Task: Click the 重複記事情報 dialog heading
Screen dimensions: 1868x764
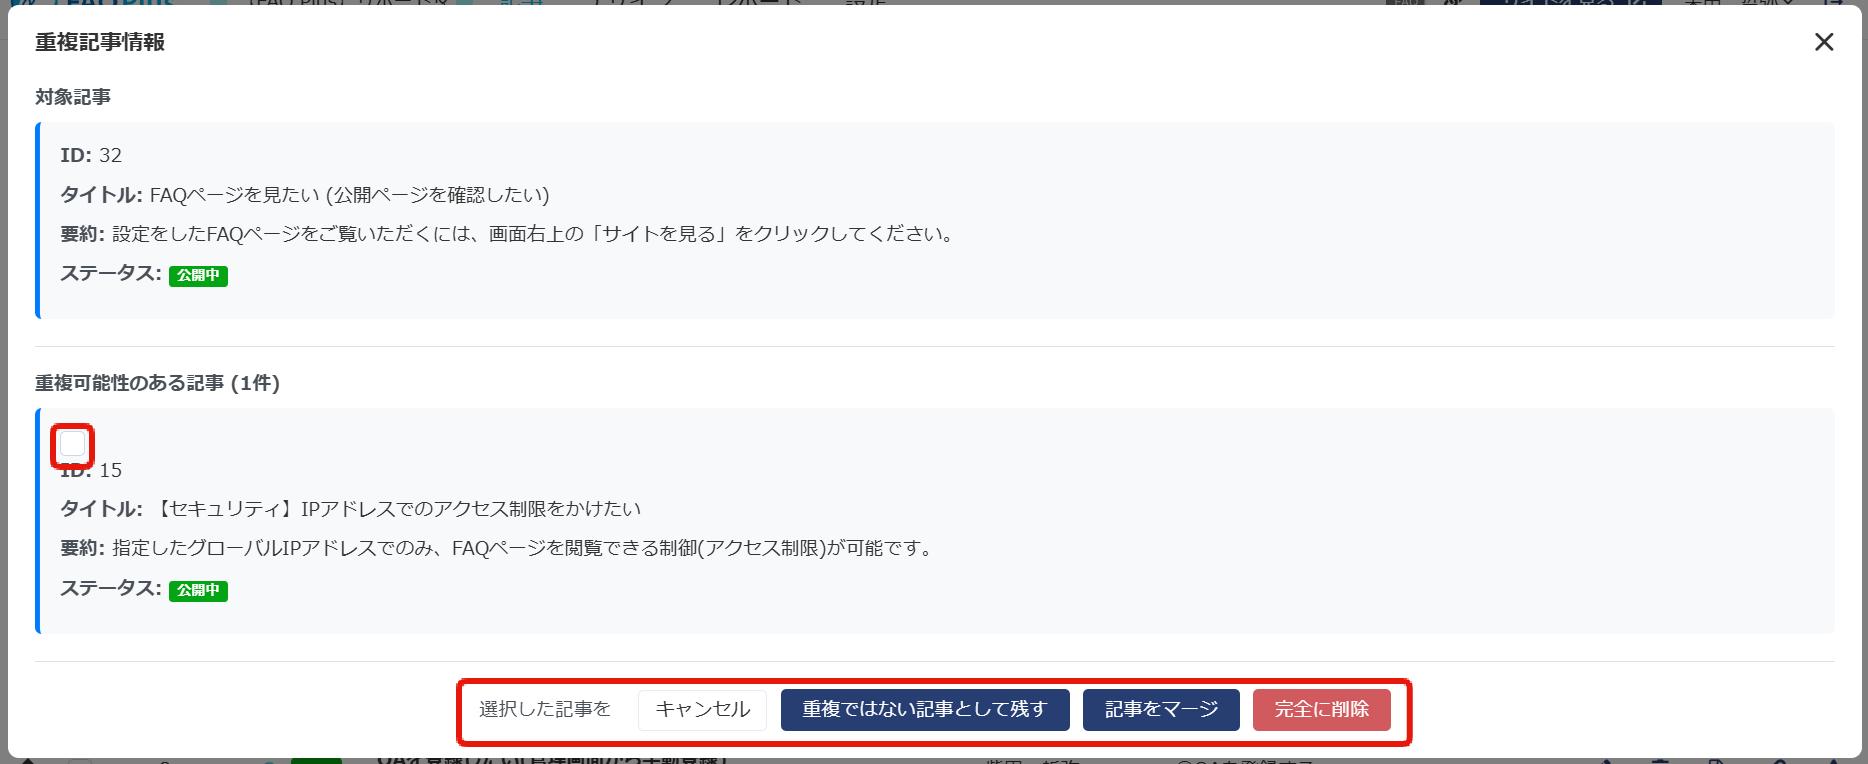Action: tap(100, 42)
